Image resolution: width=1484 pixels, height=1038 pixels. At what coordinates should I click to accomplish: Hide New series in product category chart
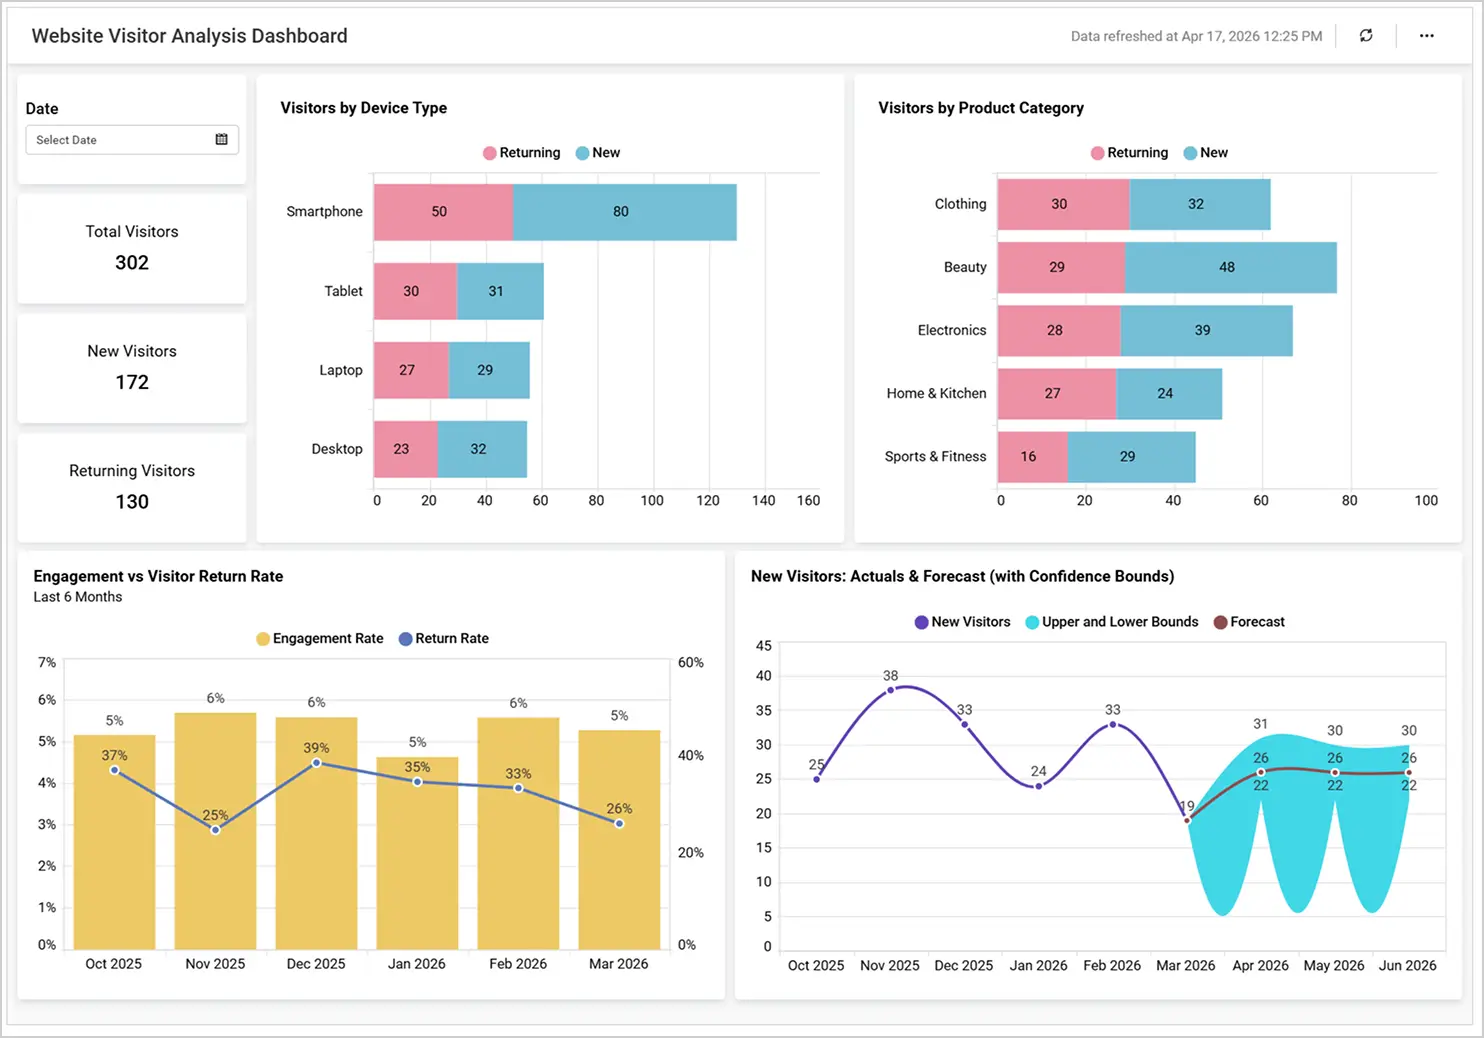pyautogui.click(x=1205, y=152)
